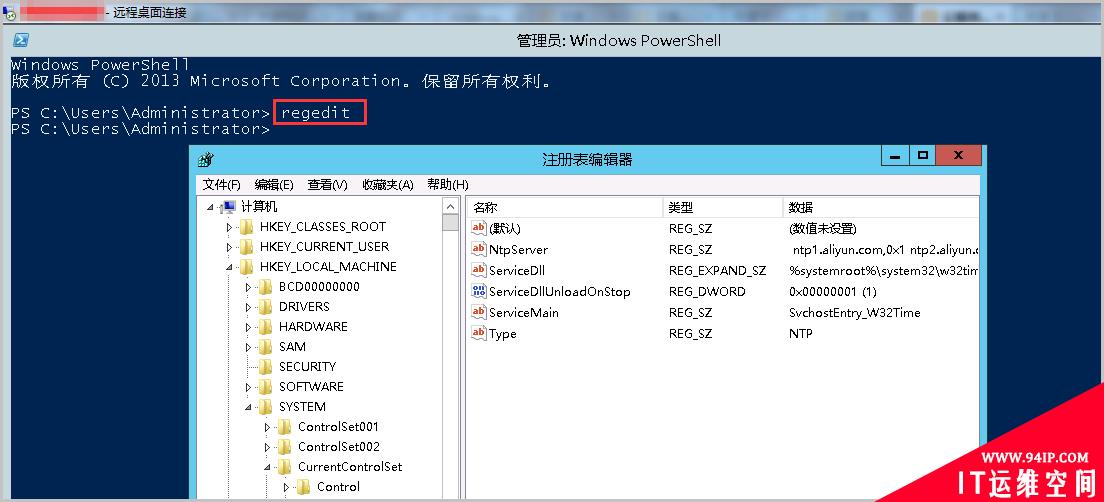Select the NtpServer value name

click(x=518, y=249)
